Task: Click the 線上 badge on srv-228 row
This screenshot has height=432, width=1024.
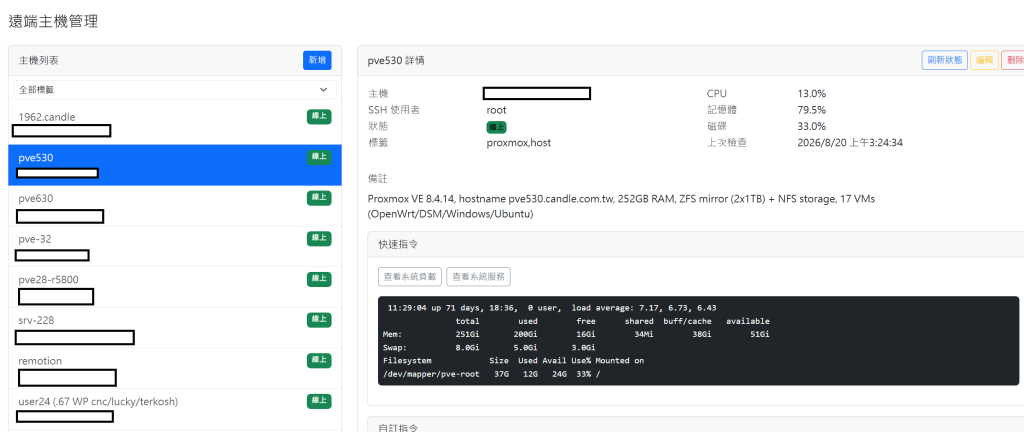Action: [x=319, y=320]
